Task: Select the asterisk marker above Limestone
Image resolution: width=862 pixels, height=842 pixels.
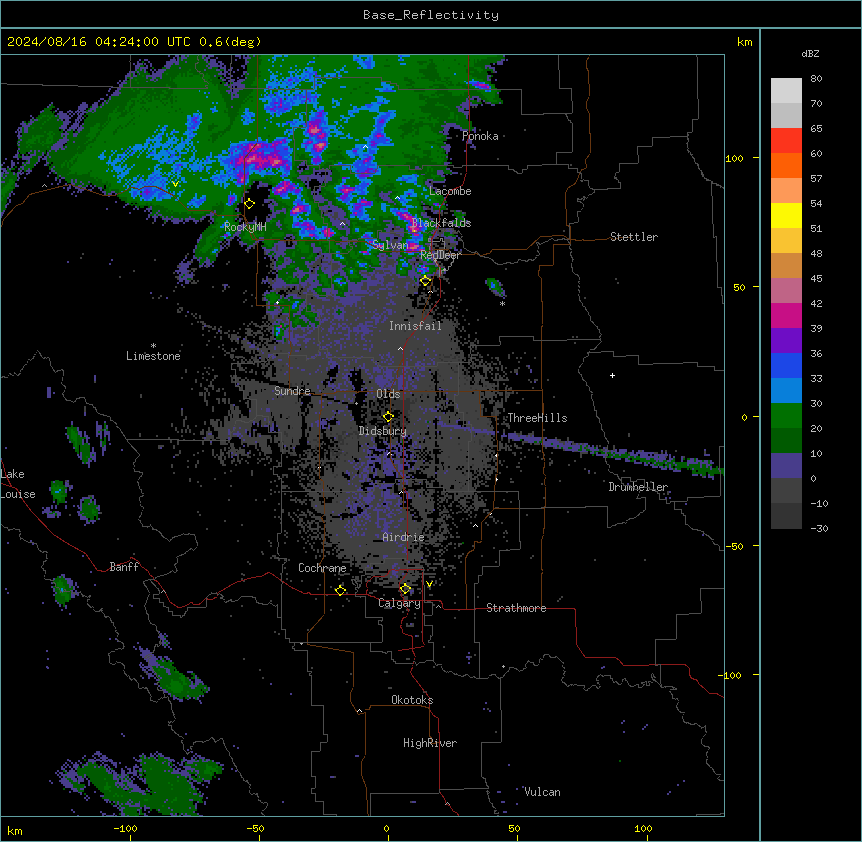Action: pos(153,346)
